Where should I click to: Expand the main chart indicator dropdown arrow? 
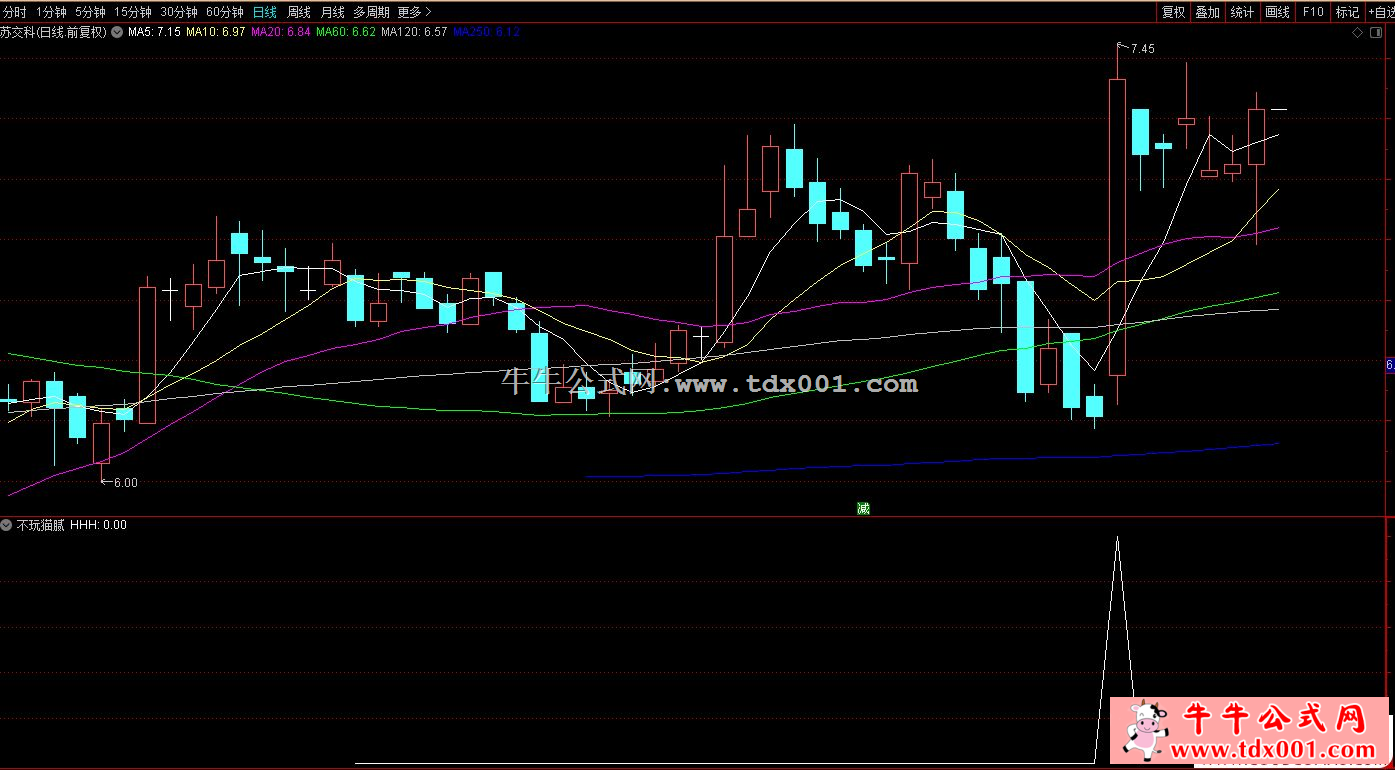point(118,32)
